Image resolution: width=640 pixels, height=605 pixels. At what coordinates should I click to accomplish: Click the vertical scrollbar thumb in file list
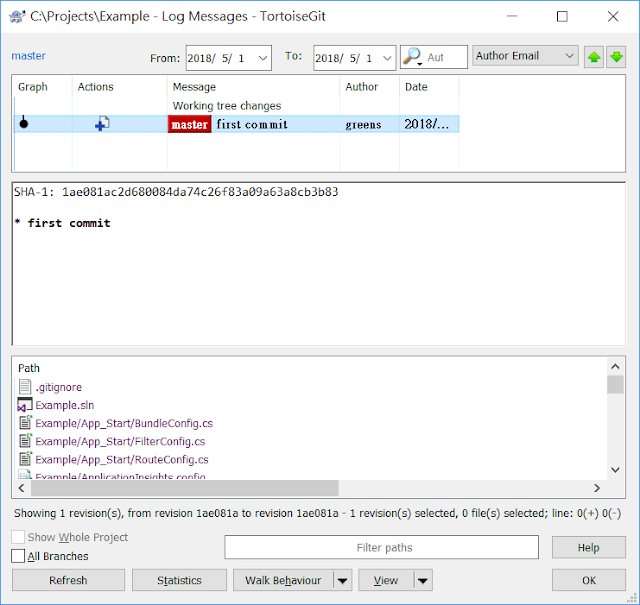click(x=615, y=385)
